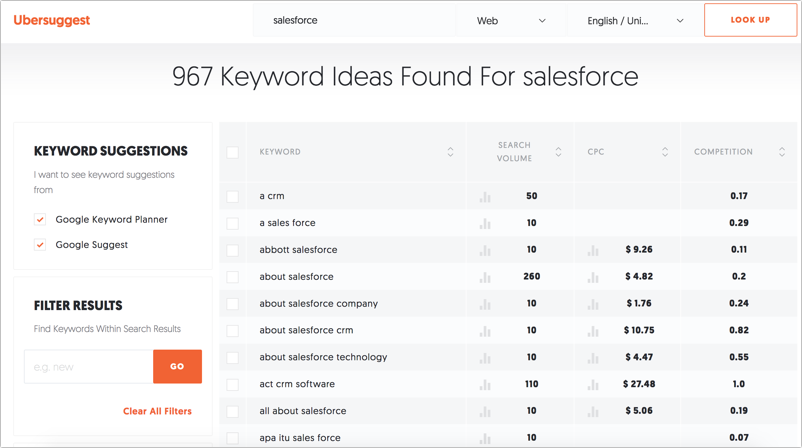
Task: Click the keyword act crm software
Action: click(297, 384)
